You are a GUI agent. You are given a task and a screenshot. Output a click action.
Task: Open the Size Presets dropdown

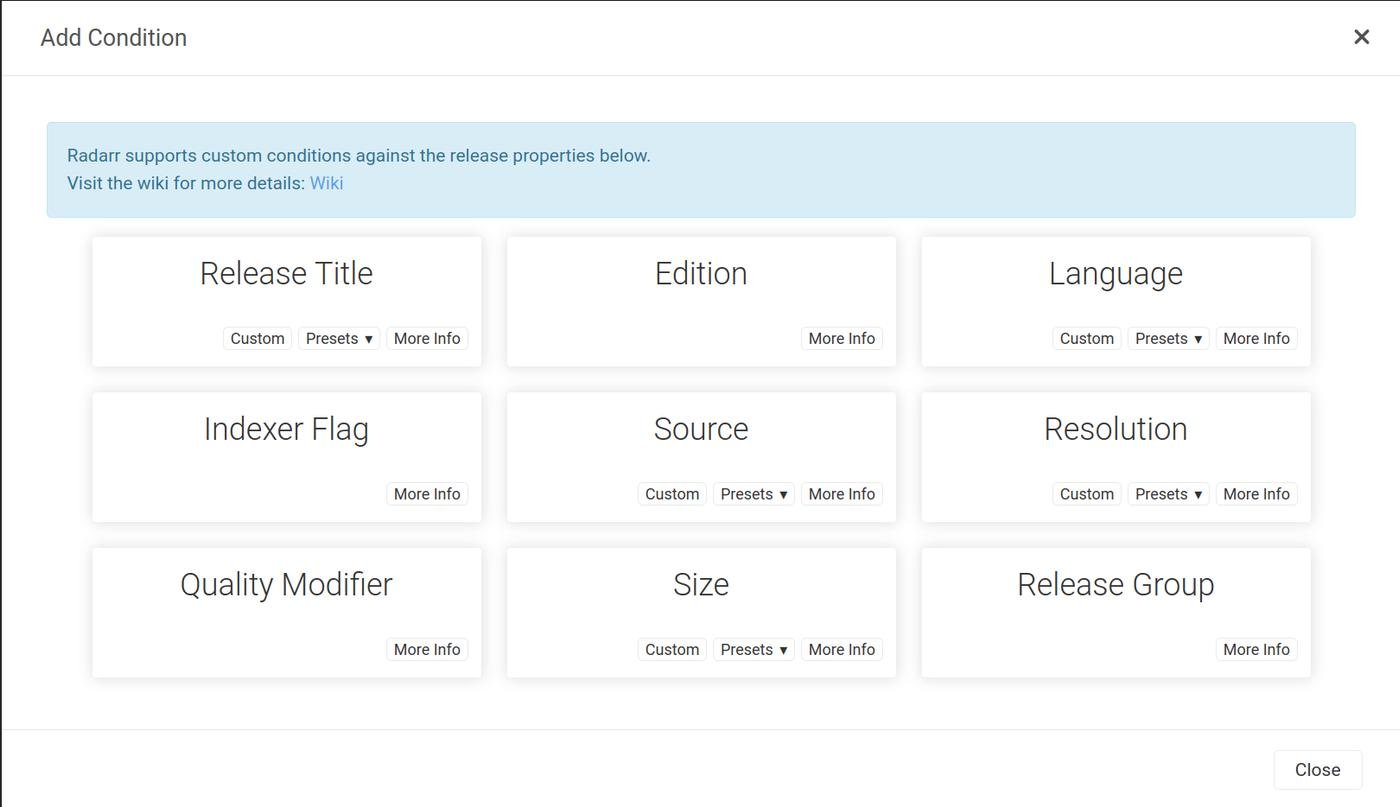coord(753,650)
